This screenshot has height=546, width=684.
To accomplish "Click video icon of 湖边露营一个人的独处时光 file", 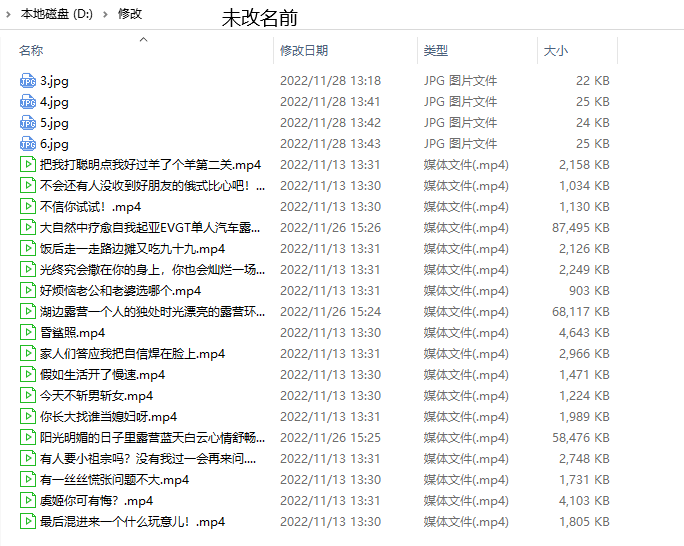I will point(28,311).
